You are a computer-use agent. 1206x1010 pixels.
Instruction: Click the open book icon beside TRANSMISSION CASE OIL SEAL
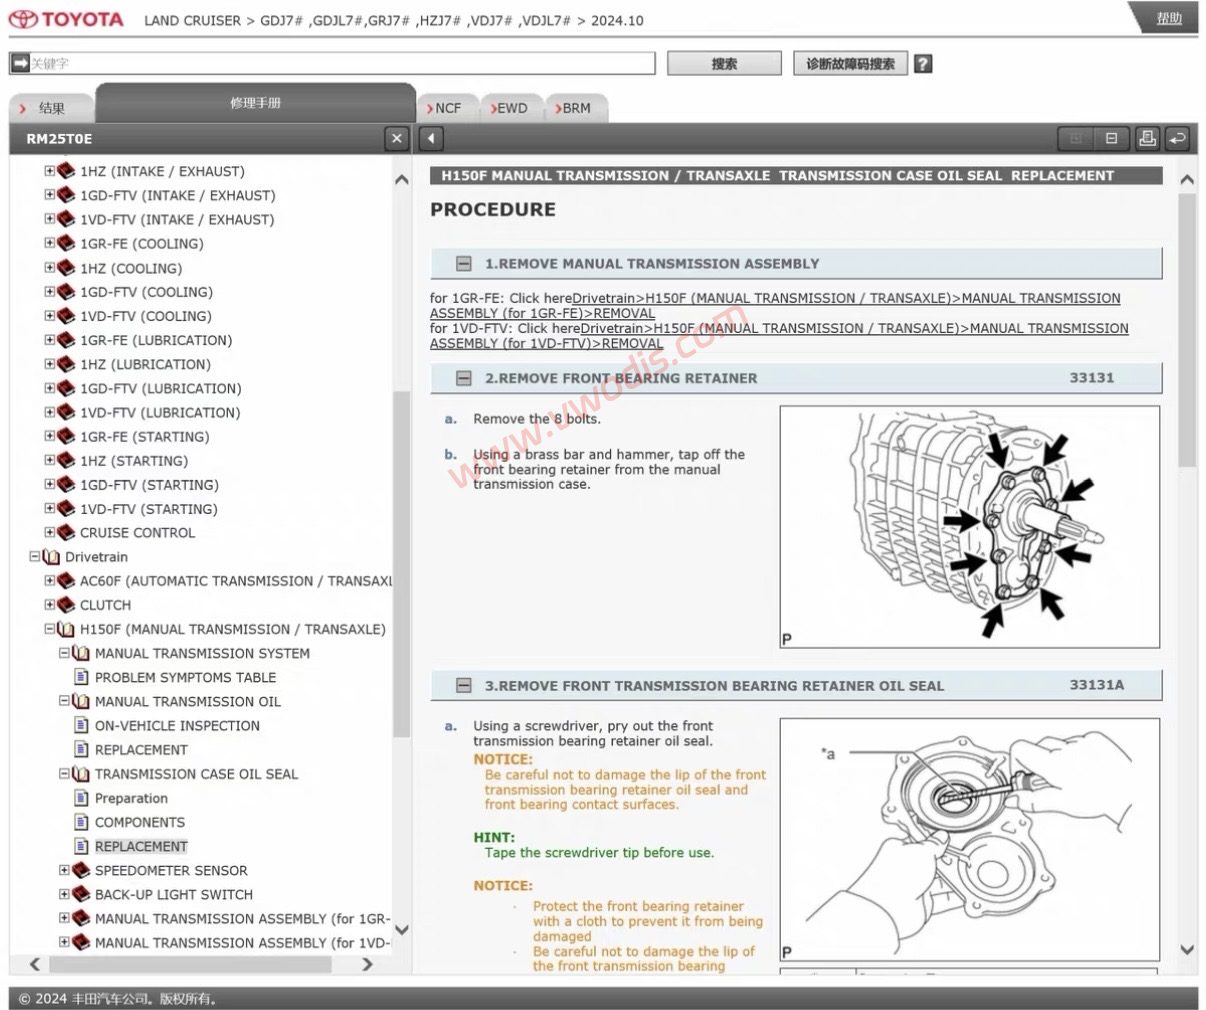(x=81, y=774)
